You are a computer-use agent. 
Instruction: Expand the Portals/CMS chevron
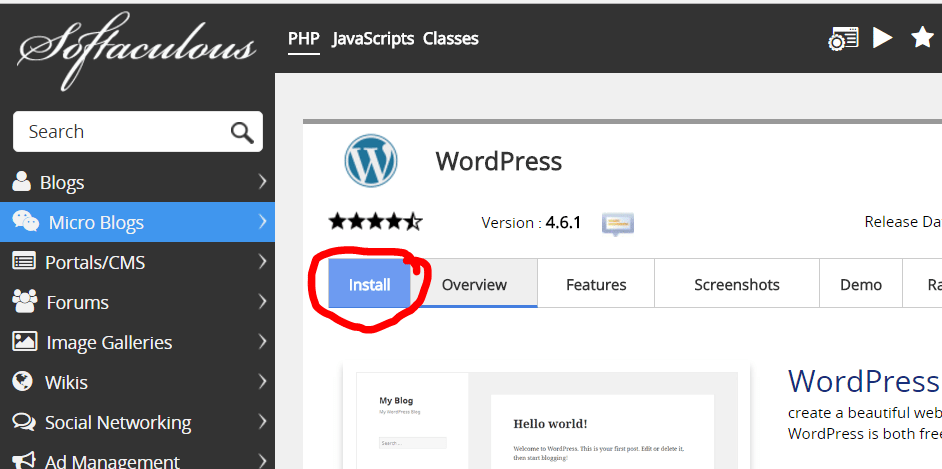263,261
